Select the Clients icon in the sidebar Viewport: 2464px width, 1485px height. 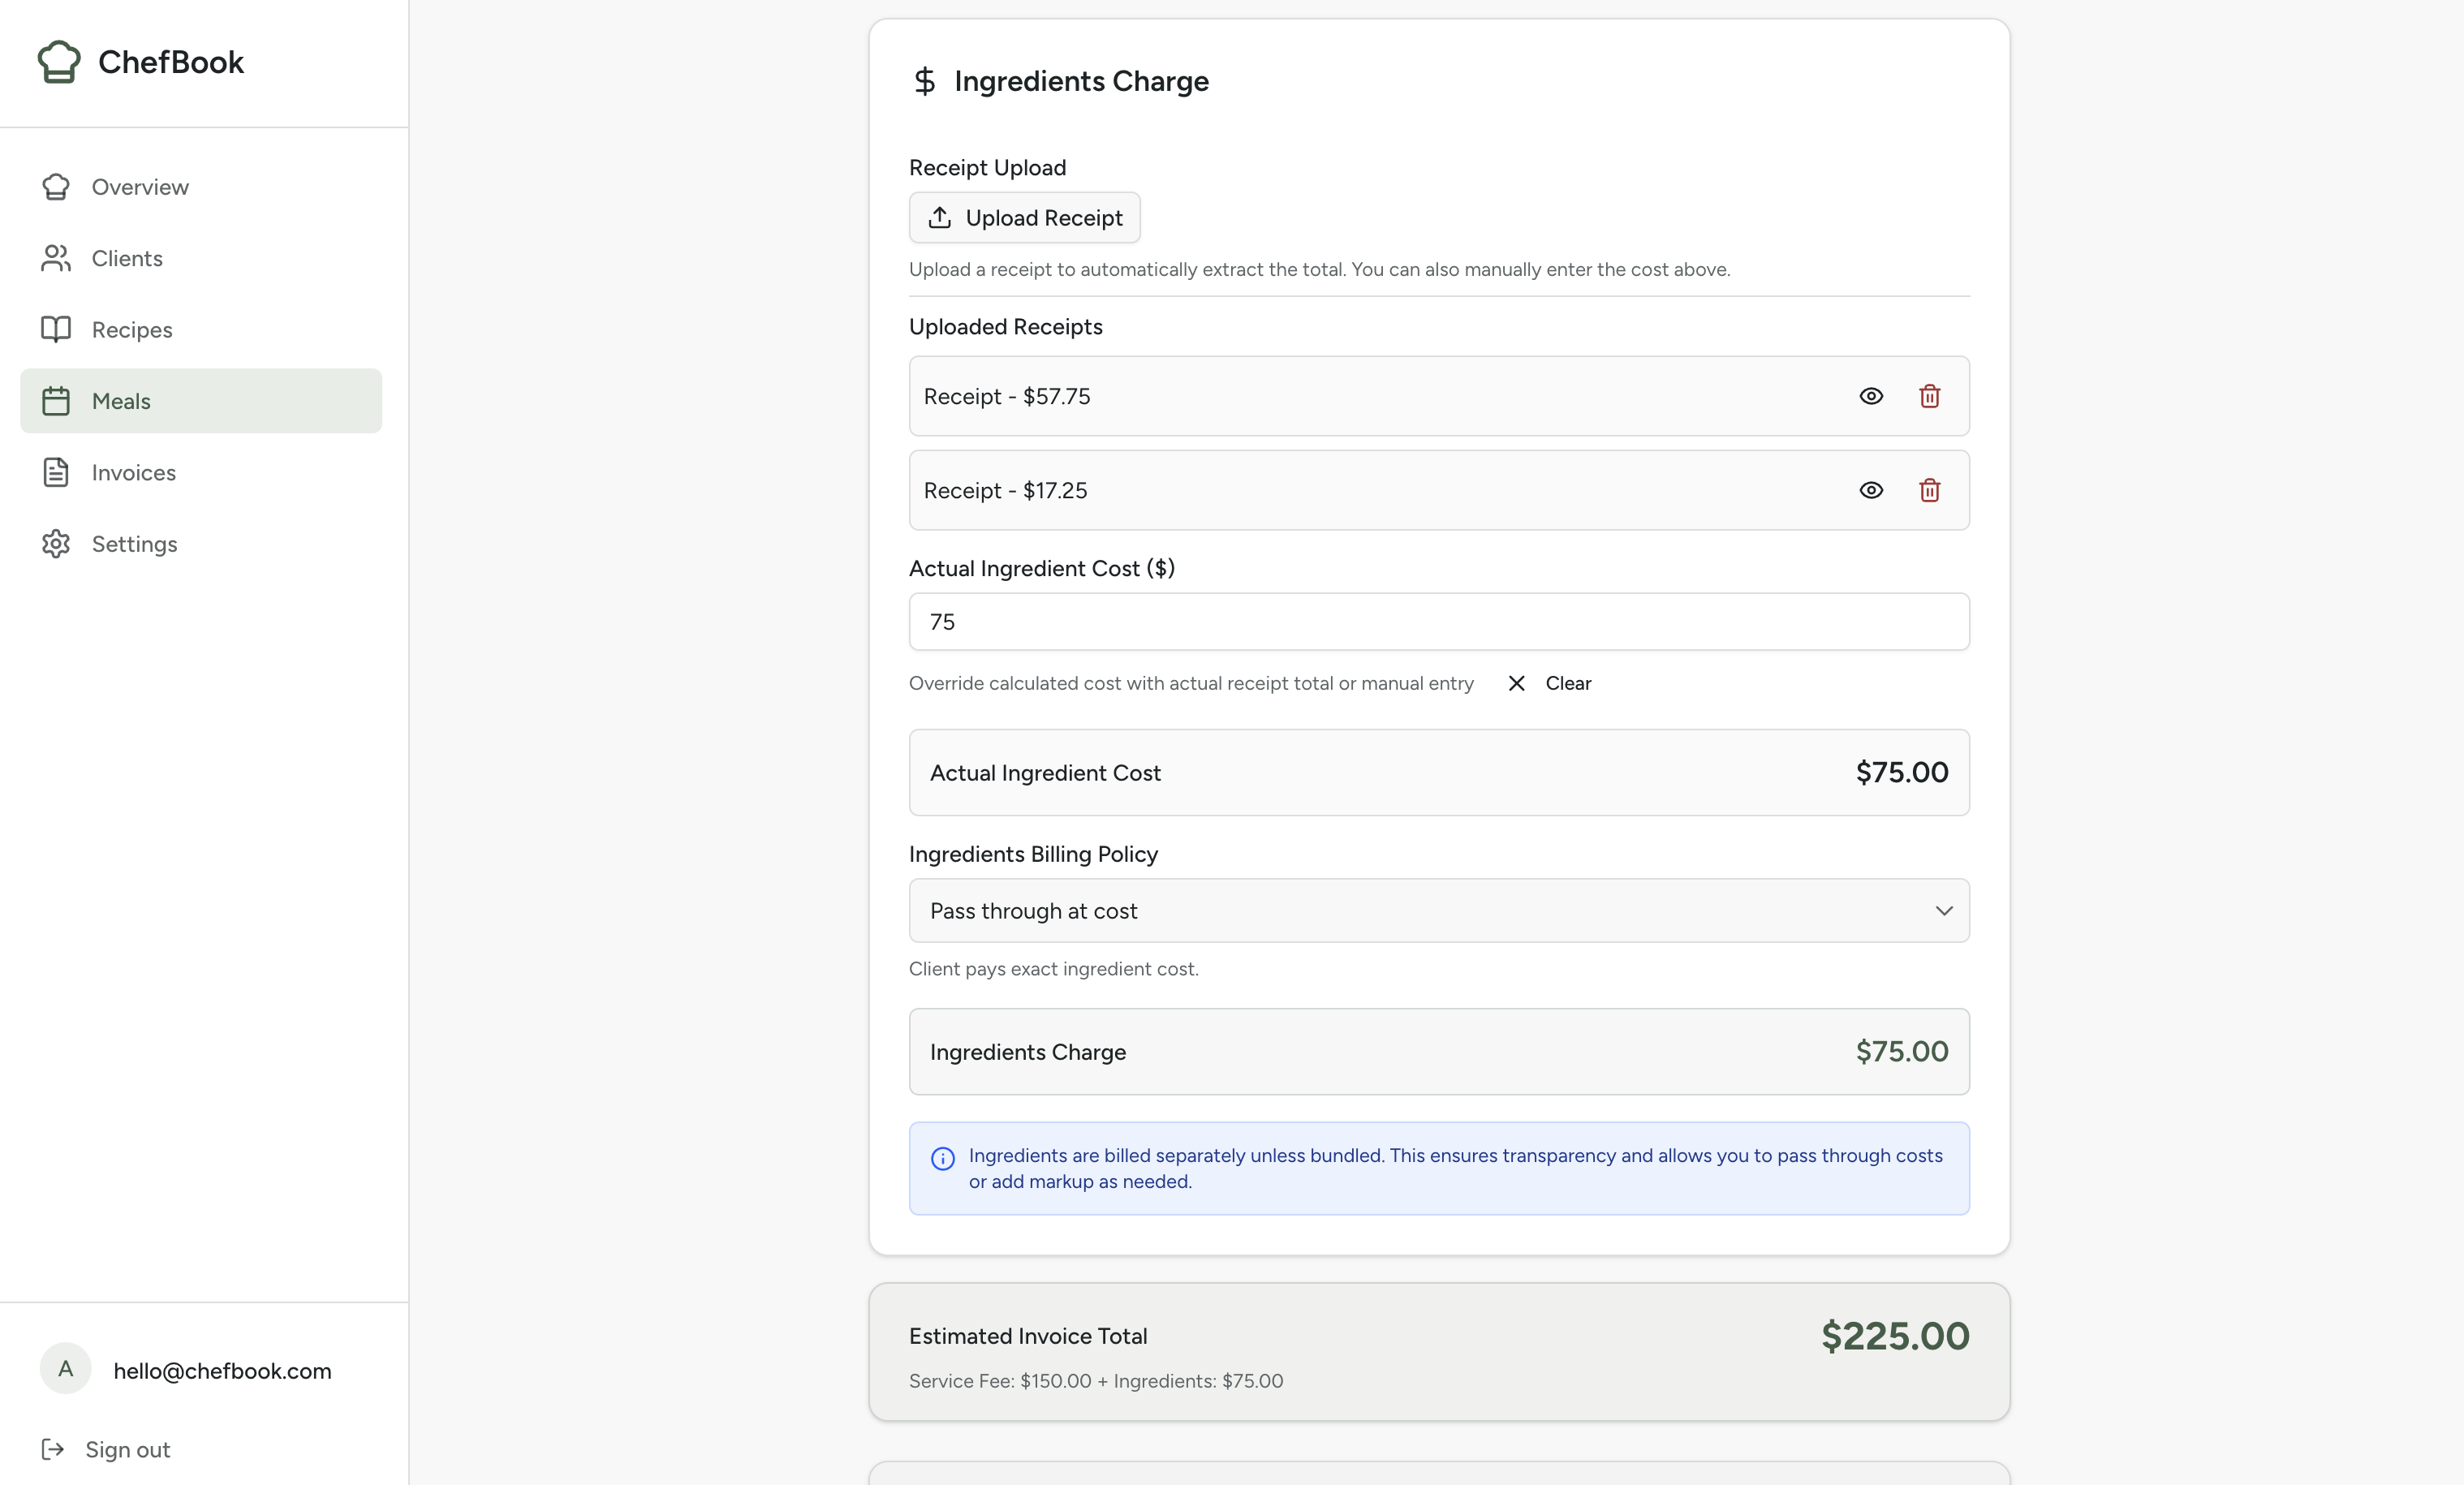56,258
